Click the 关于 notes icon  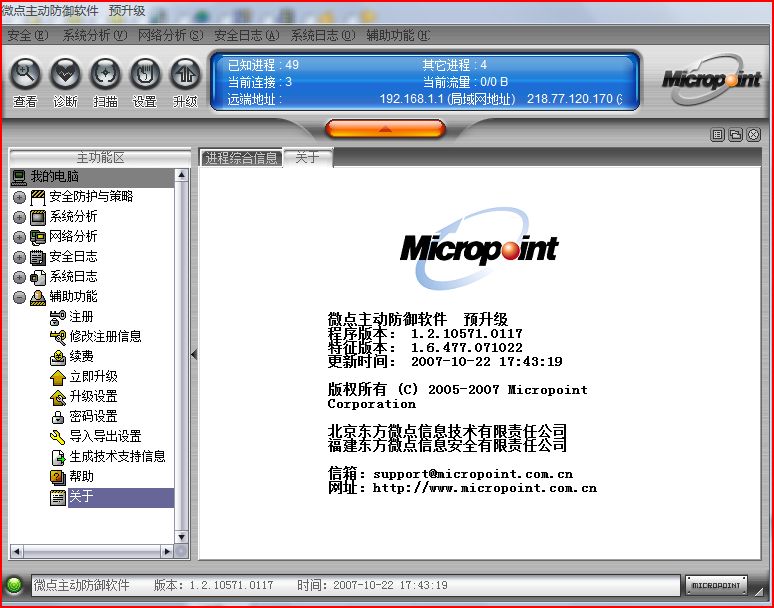58,497
